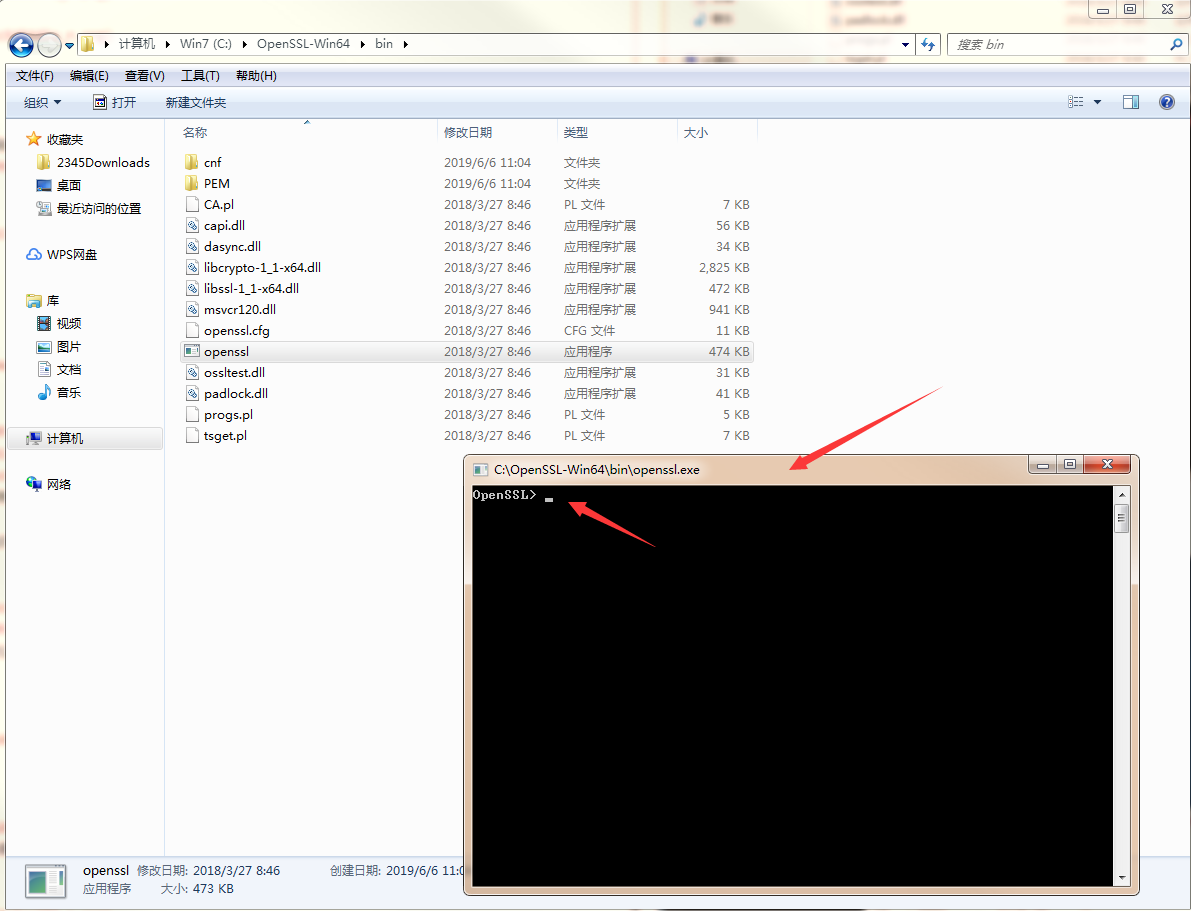
Task: Select the cnf folder icon
Action: (x=193, y=162)
